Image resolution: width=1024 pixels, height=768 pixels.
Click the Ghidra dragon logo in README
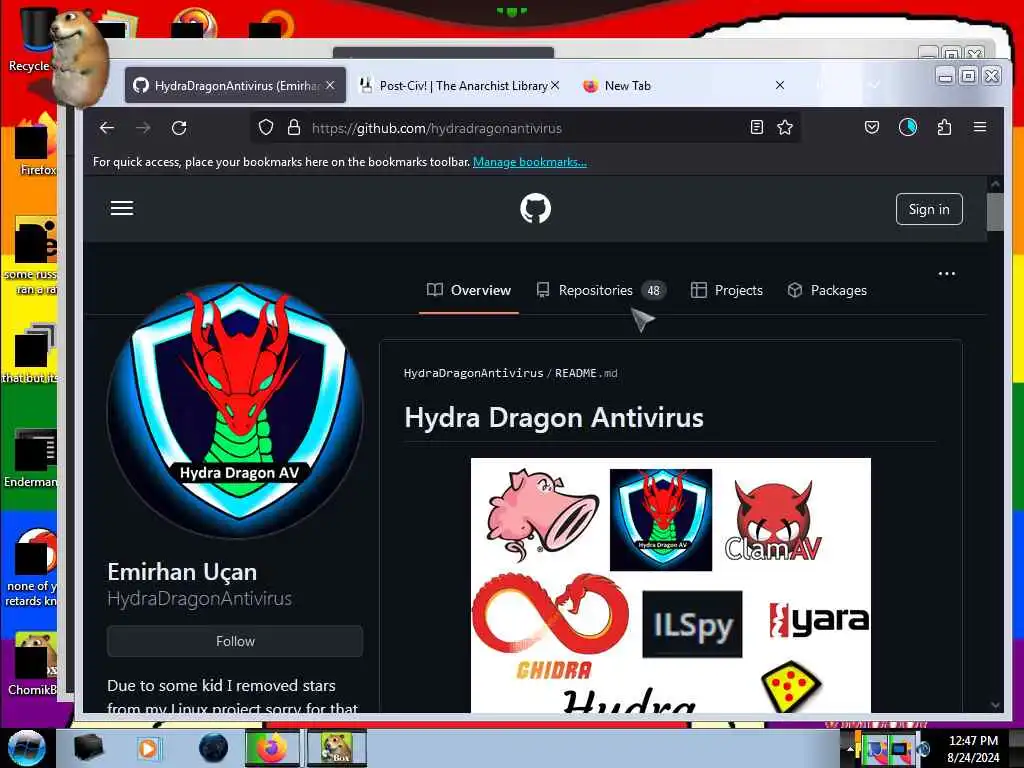(x=551, y=626)
